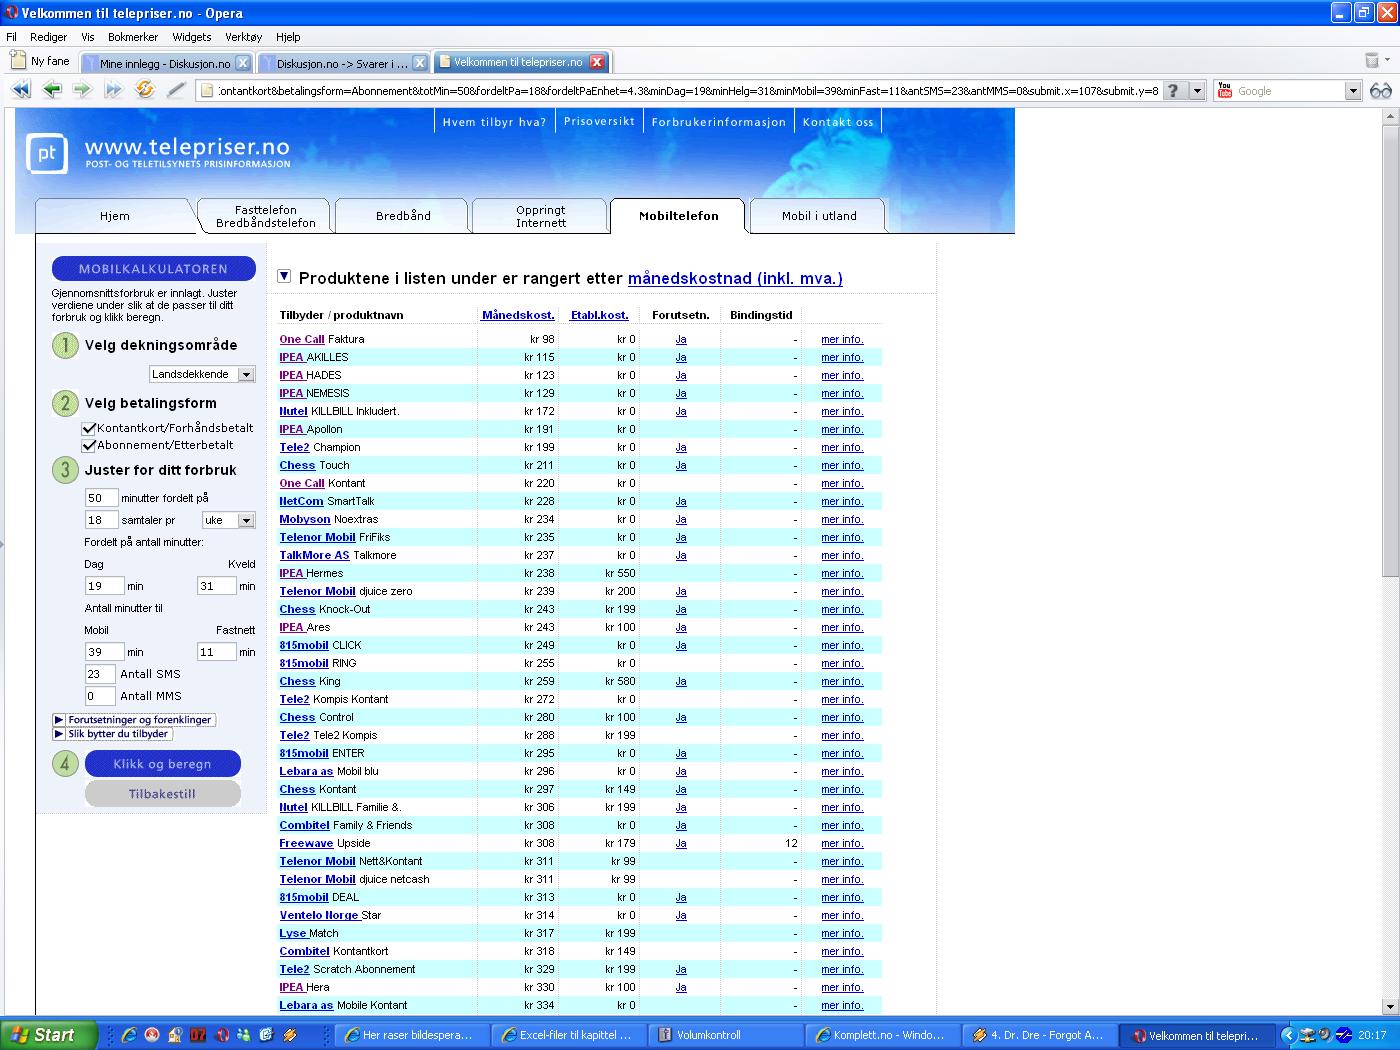Click the wand/pencil icon in navigation toolbar

tap(176, 90)
